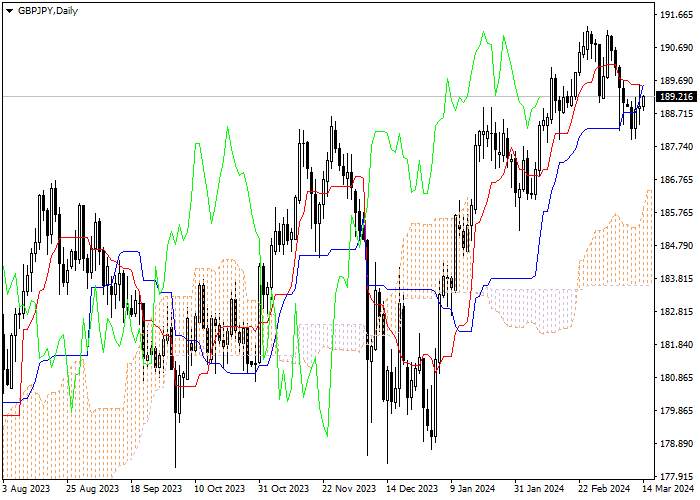
Task: Click the 31 Jan 2024 date label
Action: 539,488
